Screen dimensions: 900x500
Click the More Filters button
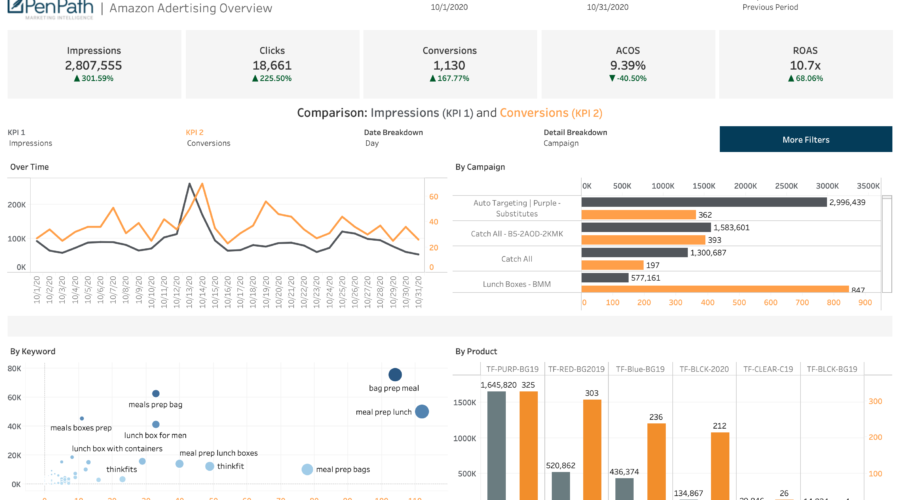(x=805, y=139)
